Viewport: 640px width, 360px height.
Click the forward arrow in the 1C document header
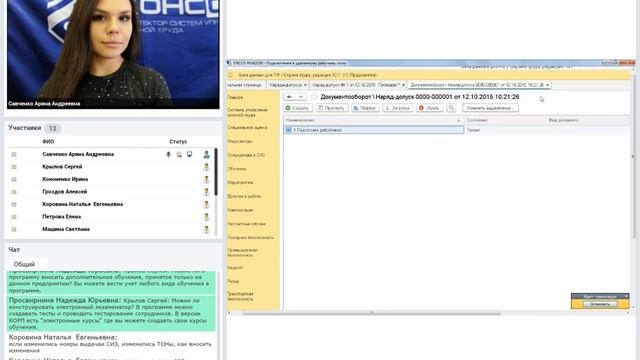point(301,97)
